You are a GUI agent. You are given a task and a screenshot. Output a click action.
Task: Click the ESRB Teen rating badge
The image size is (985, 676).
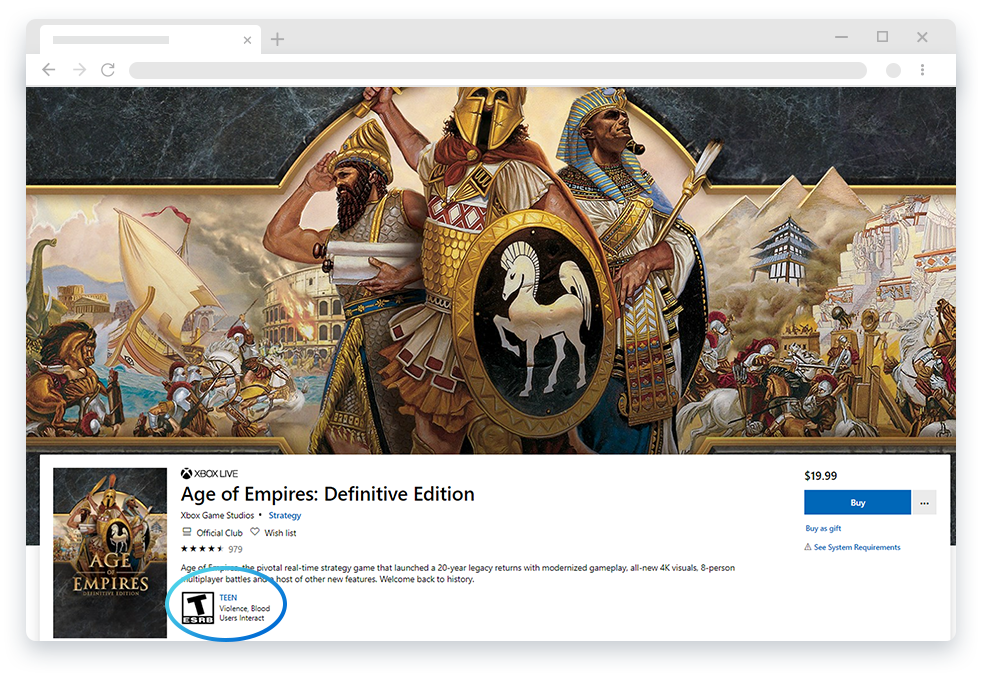pyautogui.click(x=198, y=608)
